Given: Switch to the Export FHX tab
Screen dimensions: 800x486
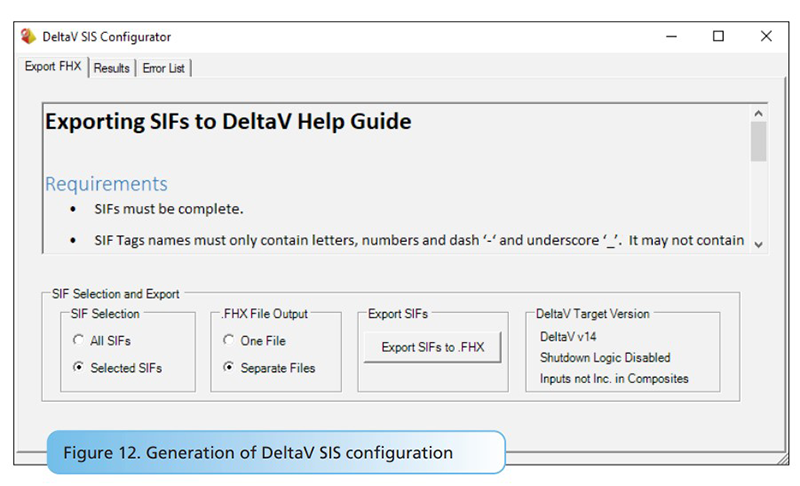Looking at the screenshot, I should [53, 68].
